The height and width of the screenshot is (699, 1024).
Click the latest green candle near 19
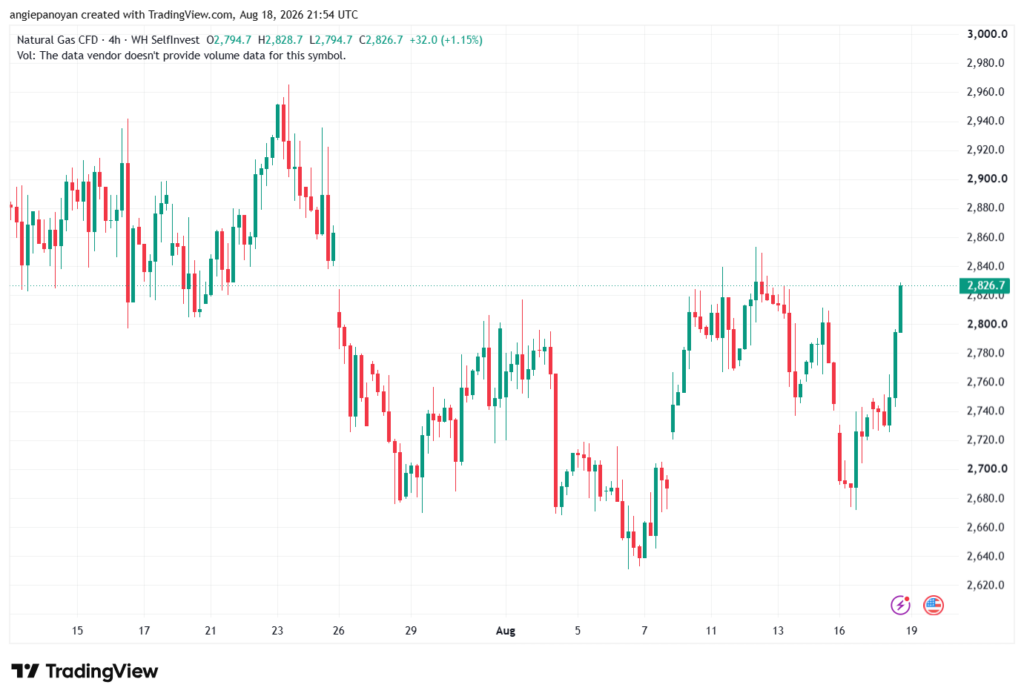(x=901, y=309)
